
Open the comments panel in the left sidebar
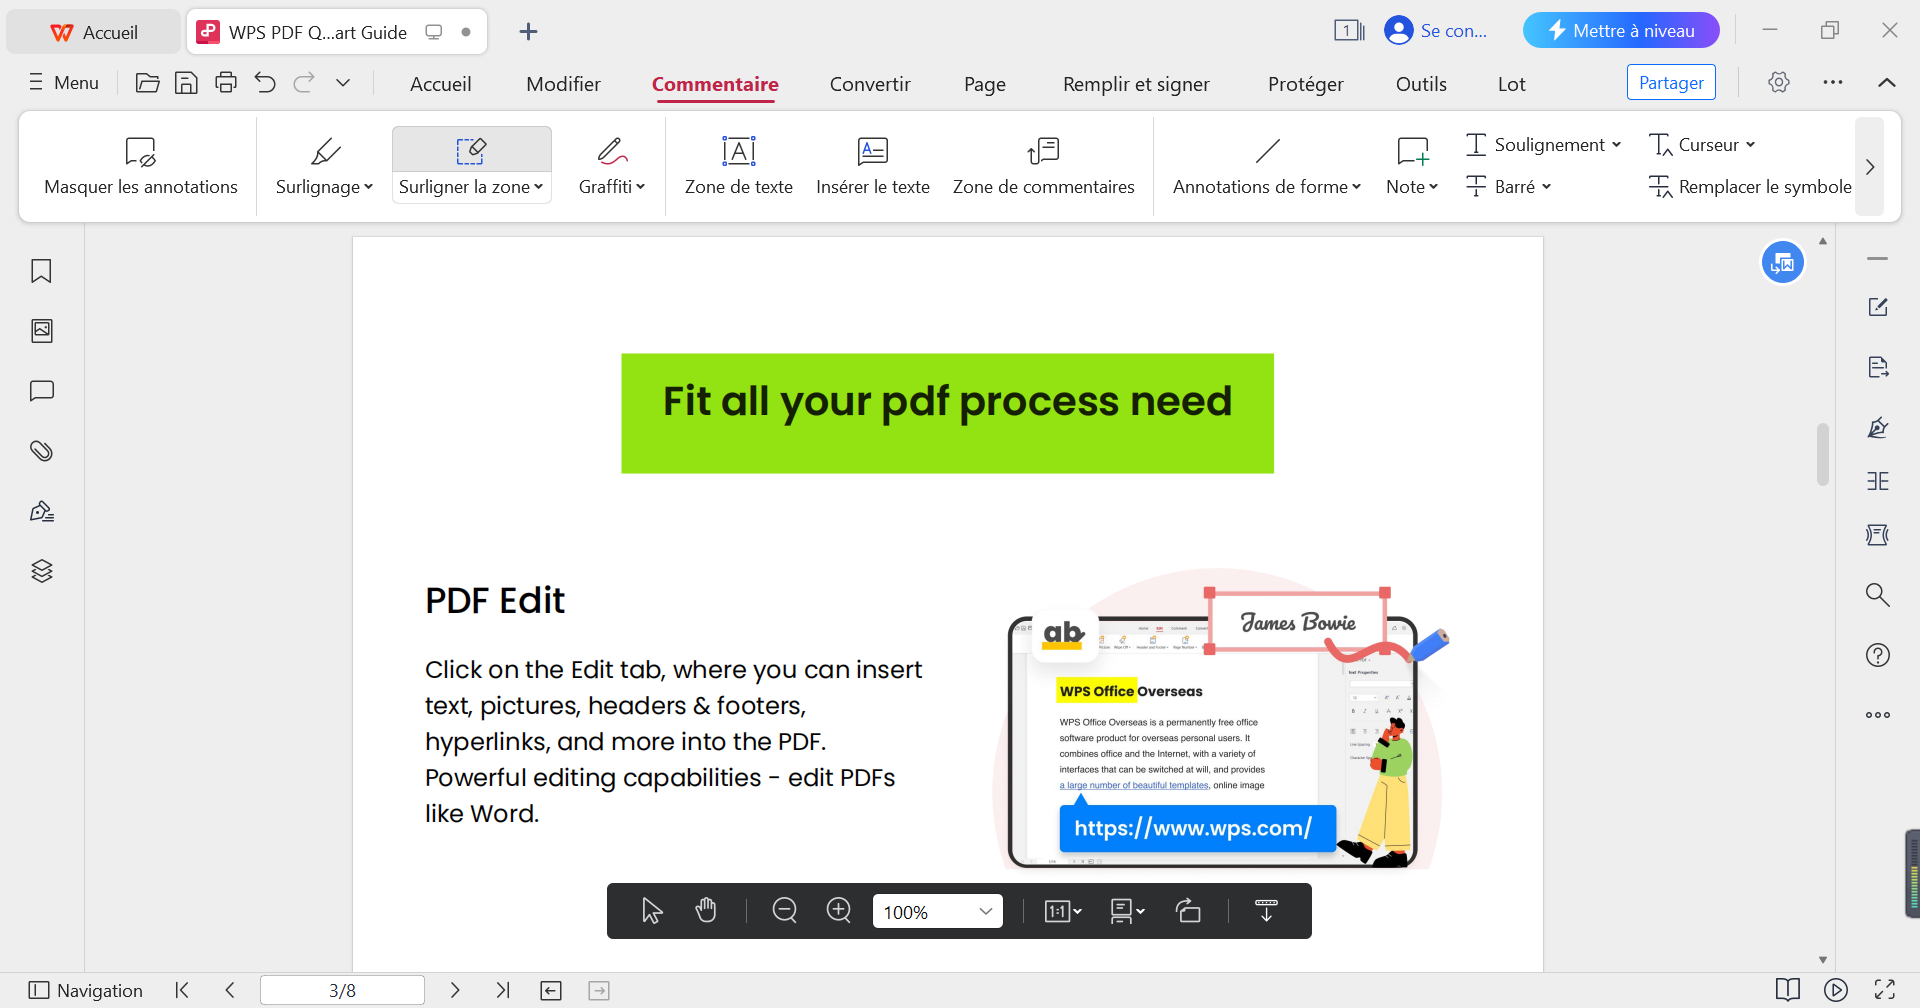point(41,391)
